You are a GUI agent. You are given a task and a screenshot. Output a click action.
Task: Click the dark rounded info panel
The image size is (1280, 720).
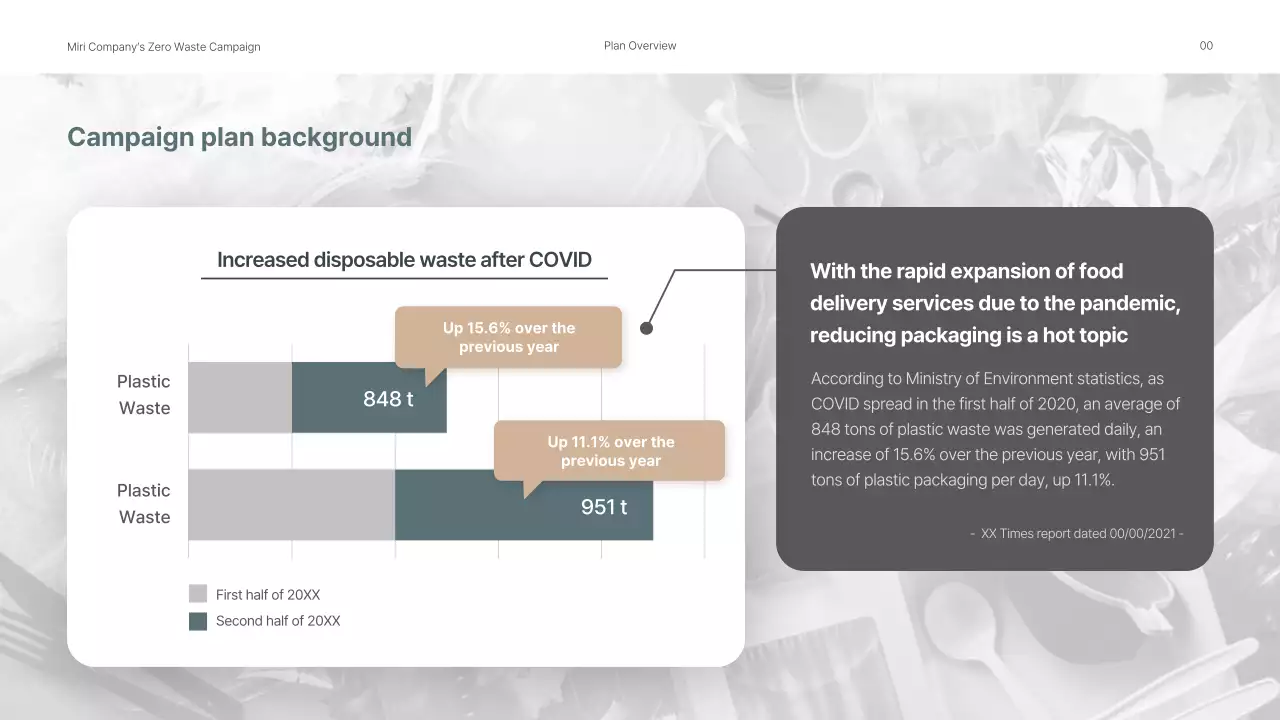point(995,390)
